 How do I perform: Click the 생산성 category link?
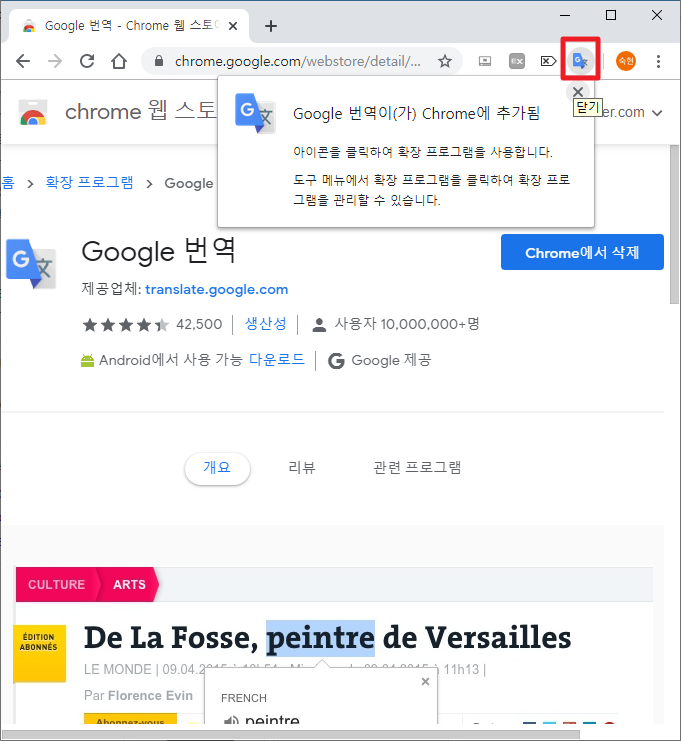pyautogui.click(x=266, y=324)
